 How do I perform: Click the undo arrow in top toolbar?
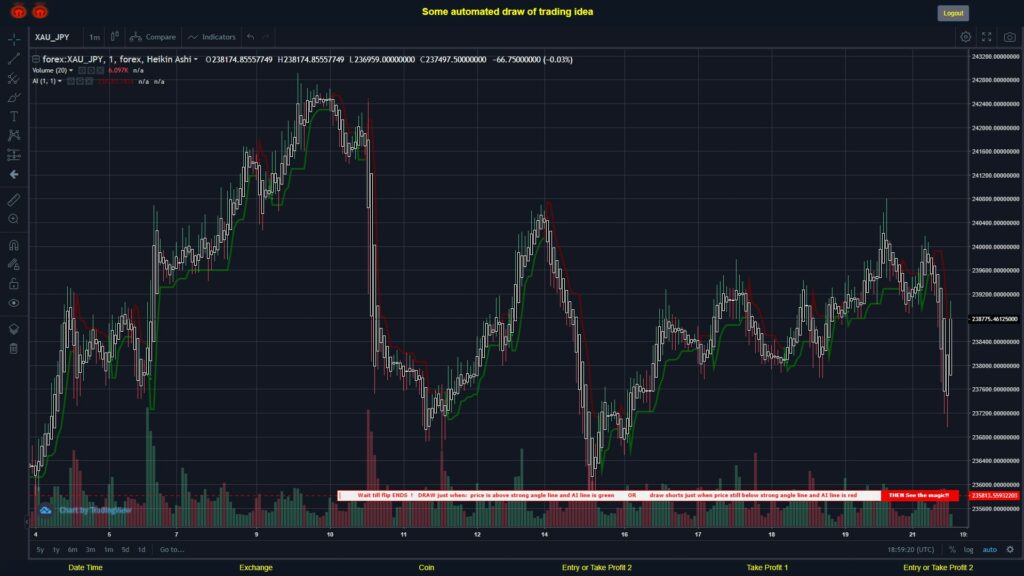click(x=251, y=37)
